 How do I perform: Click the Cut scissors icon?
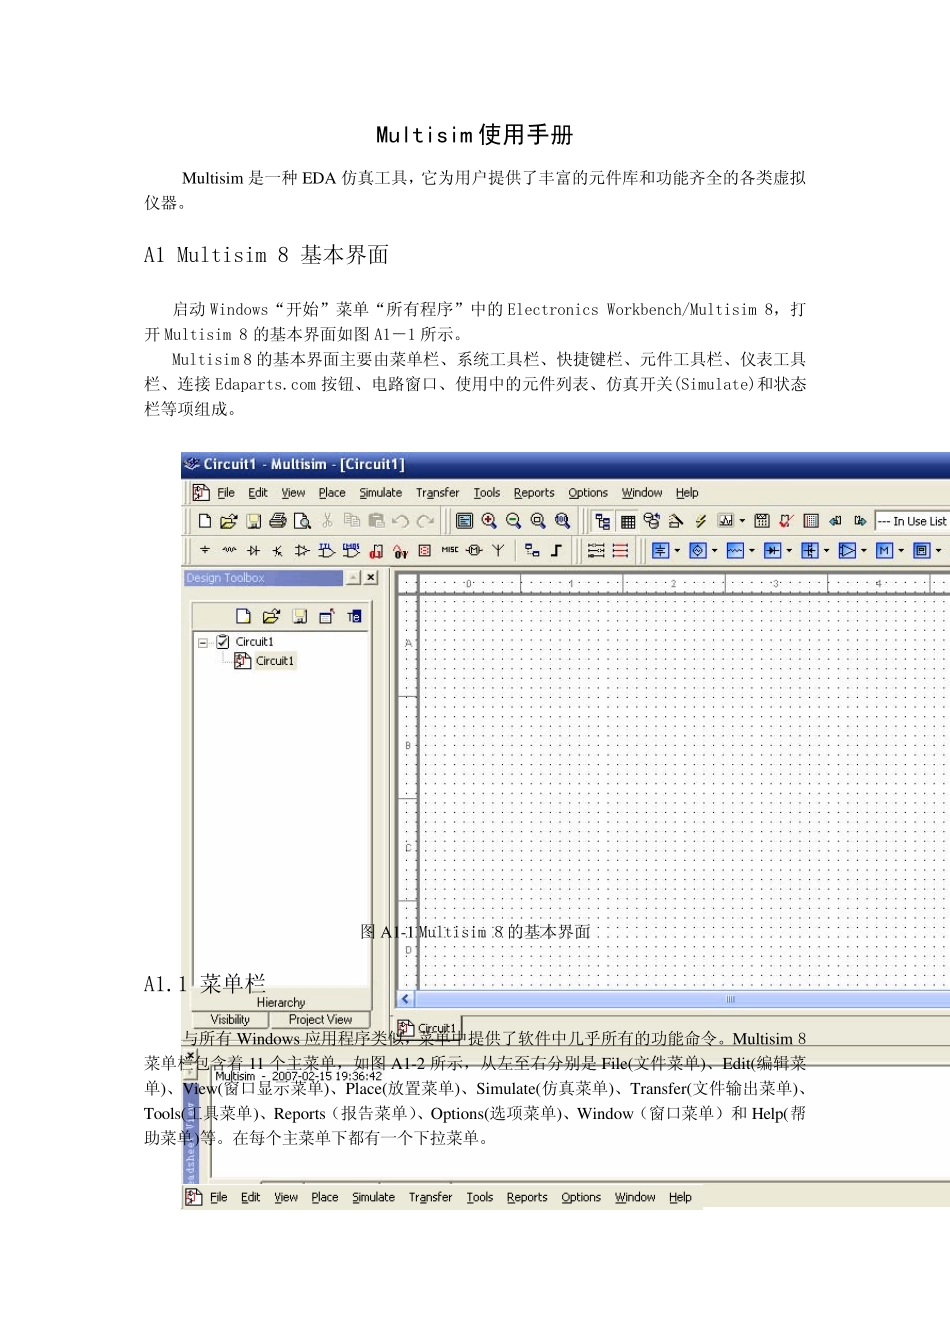327,521
